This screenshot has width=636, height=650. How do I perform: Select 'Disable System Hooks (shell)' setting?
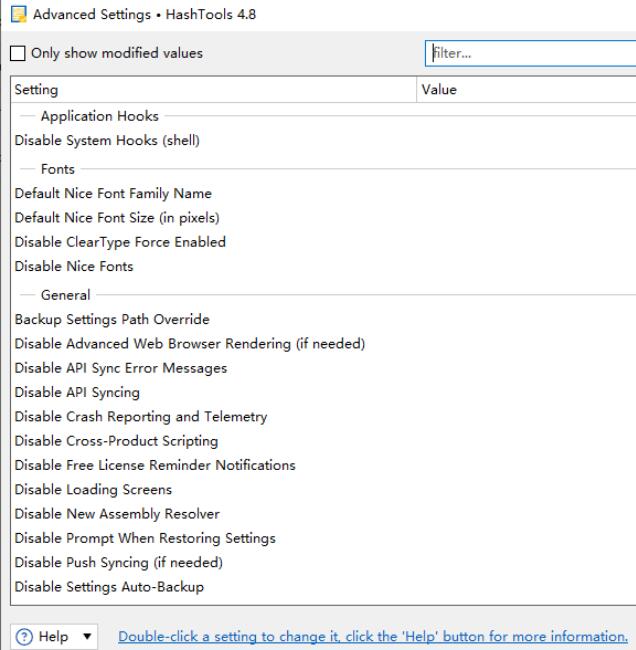107,141
